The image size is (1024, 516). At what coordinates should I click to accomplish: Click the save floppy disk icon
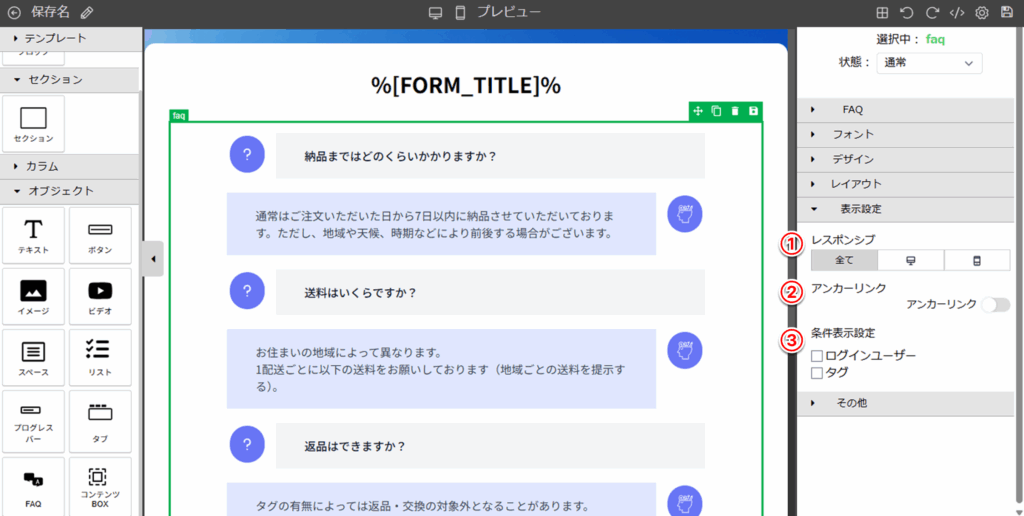point(1006,13)
